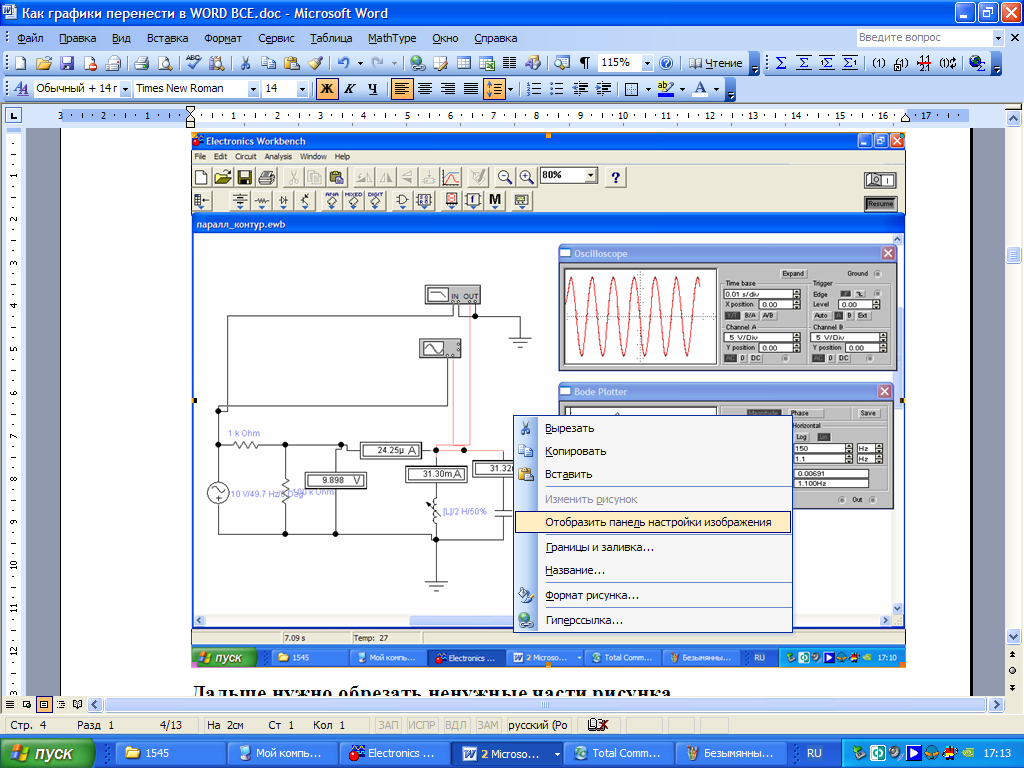This screenshot has width=1024, height=768.
Task: Print the document via the printer icon
Action: pos(141,63)
